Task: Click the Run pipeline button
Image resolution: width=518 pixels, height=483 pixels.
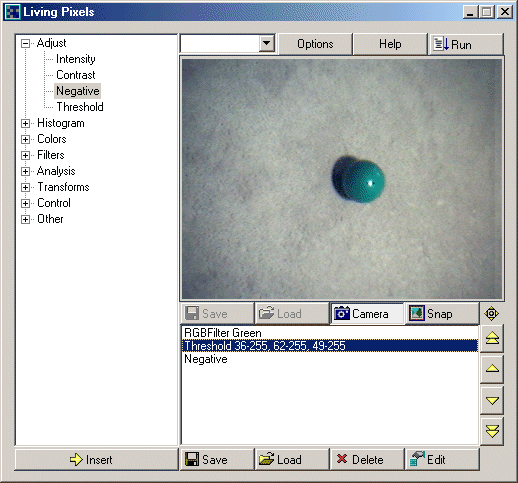Action: (x=465, y=44)
